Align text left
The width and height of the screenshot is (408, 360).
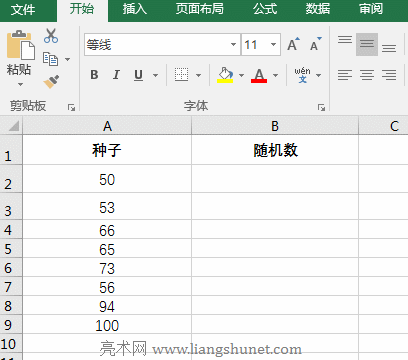tap(345, 75)
